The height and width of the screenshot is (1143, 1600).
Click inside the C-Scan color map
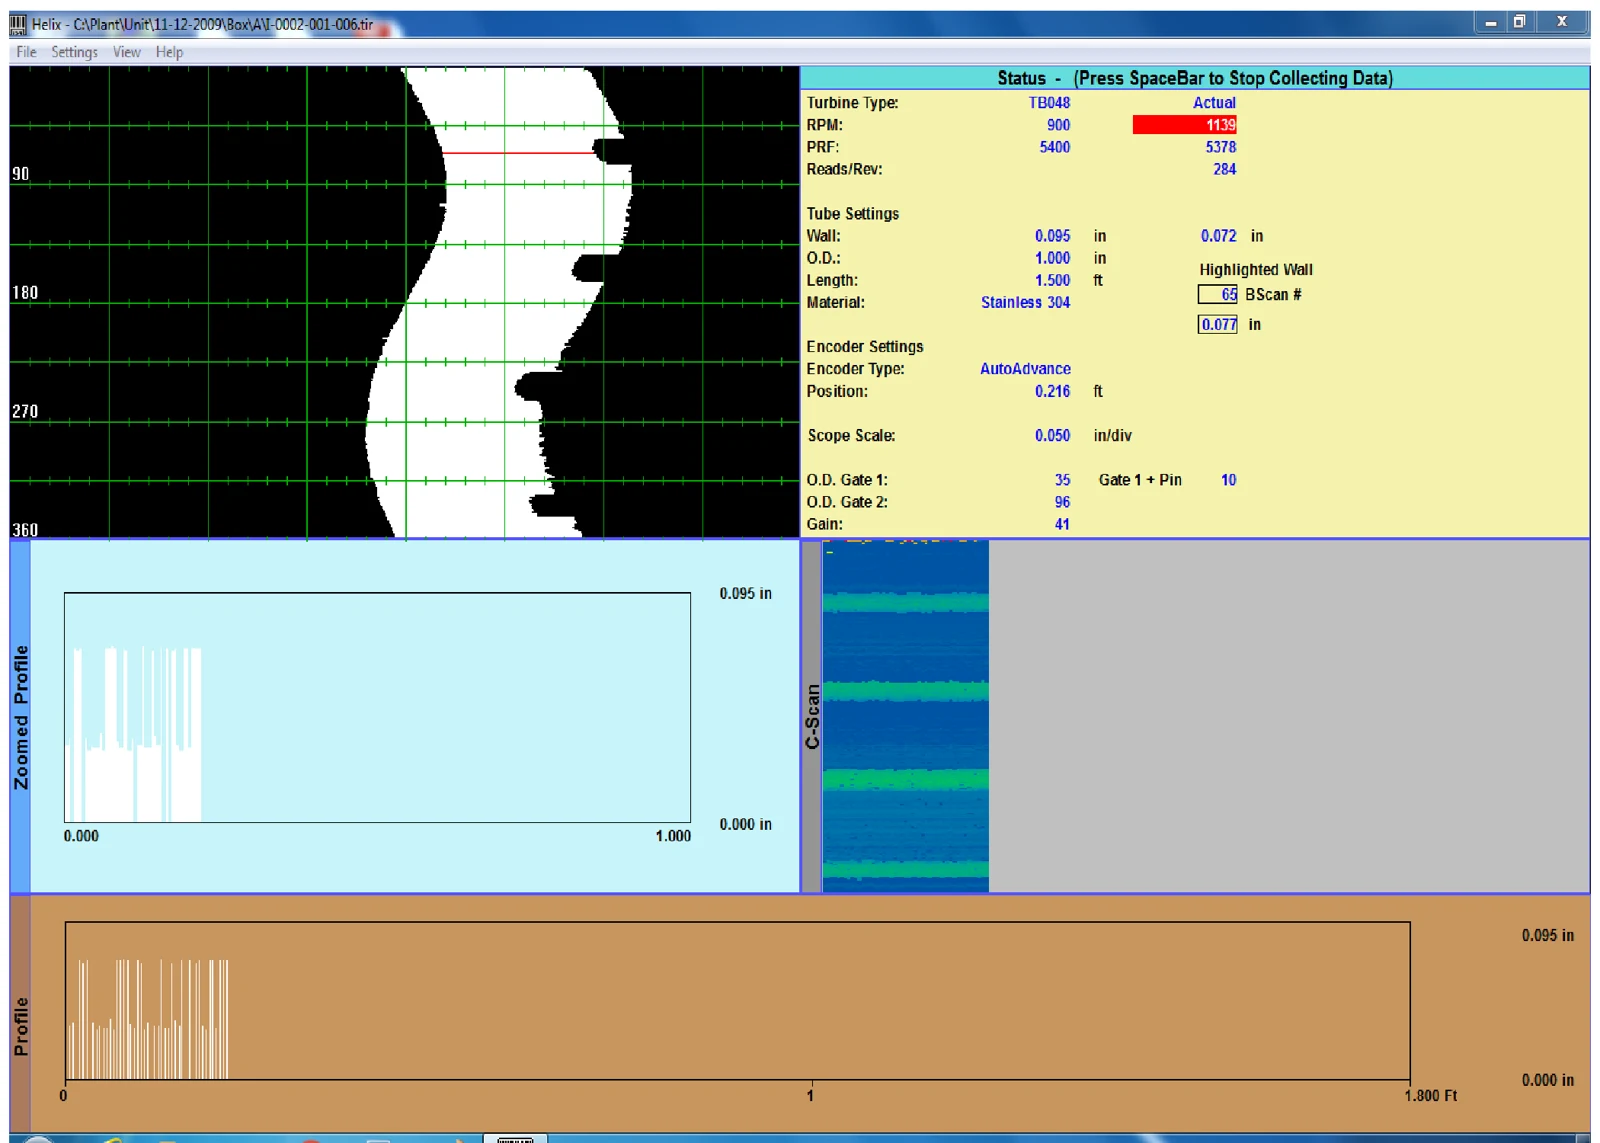pos(905,716)
